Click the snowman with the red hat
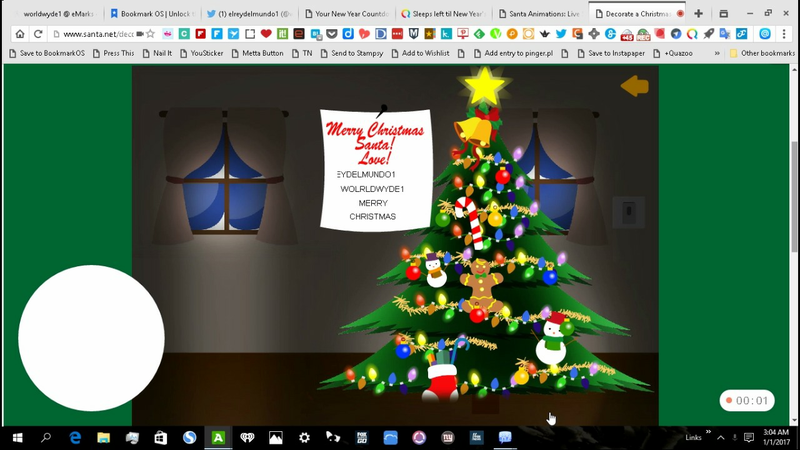800x450 pixels. click(x=551, y=338)
